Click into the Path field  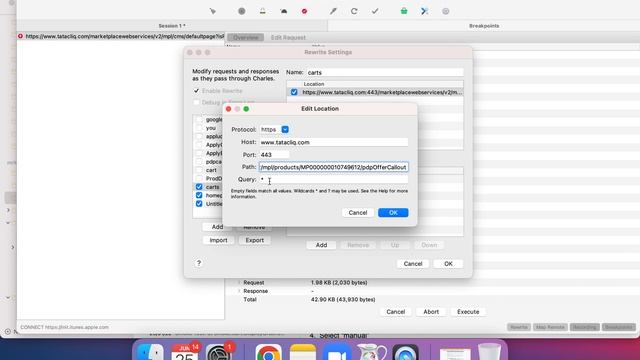coord(333,167)
